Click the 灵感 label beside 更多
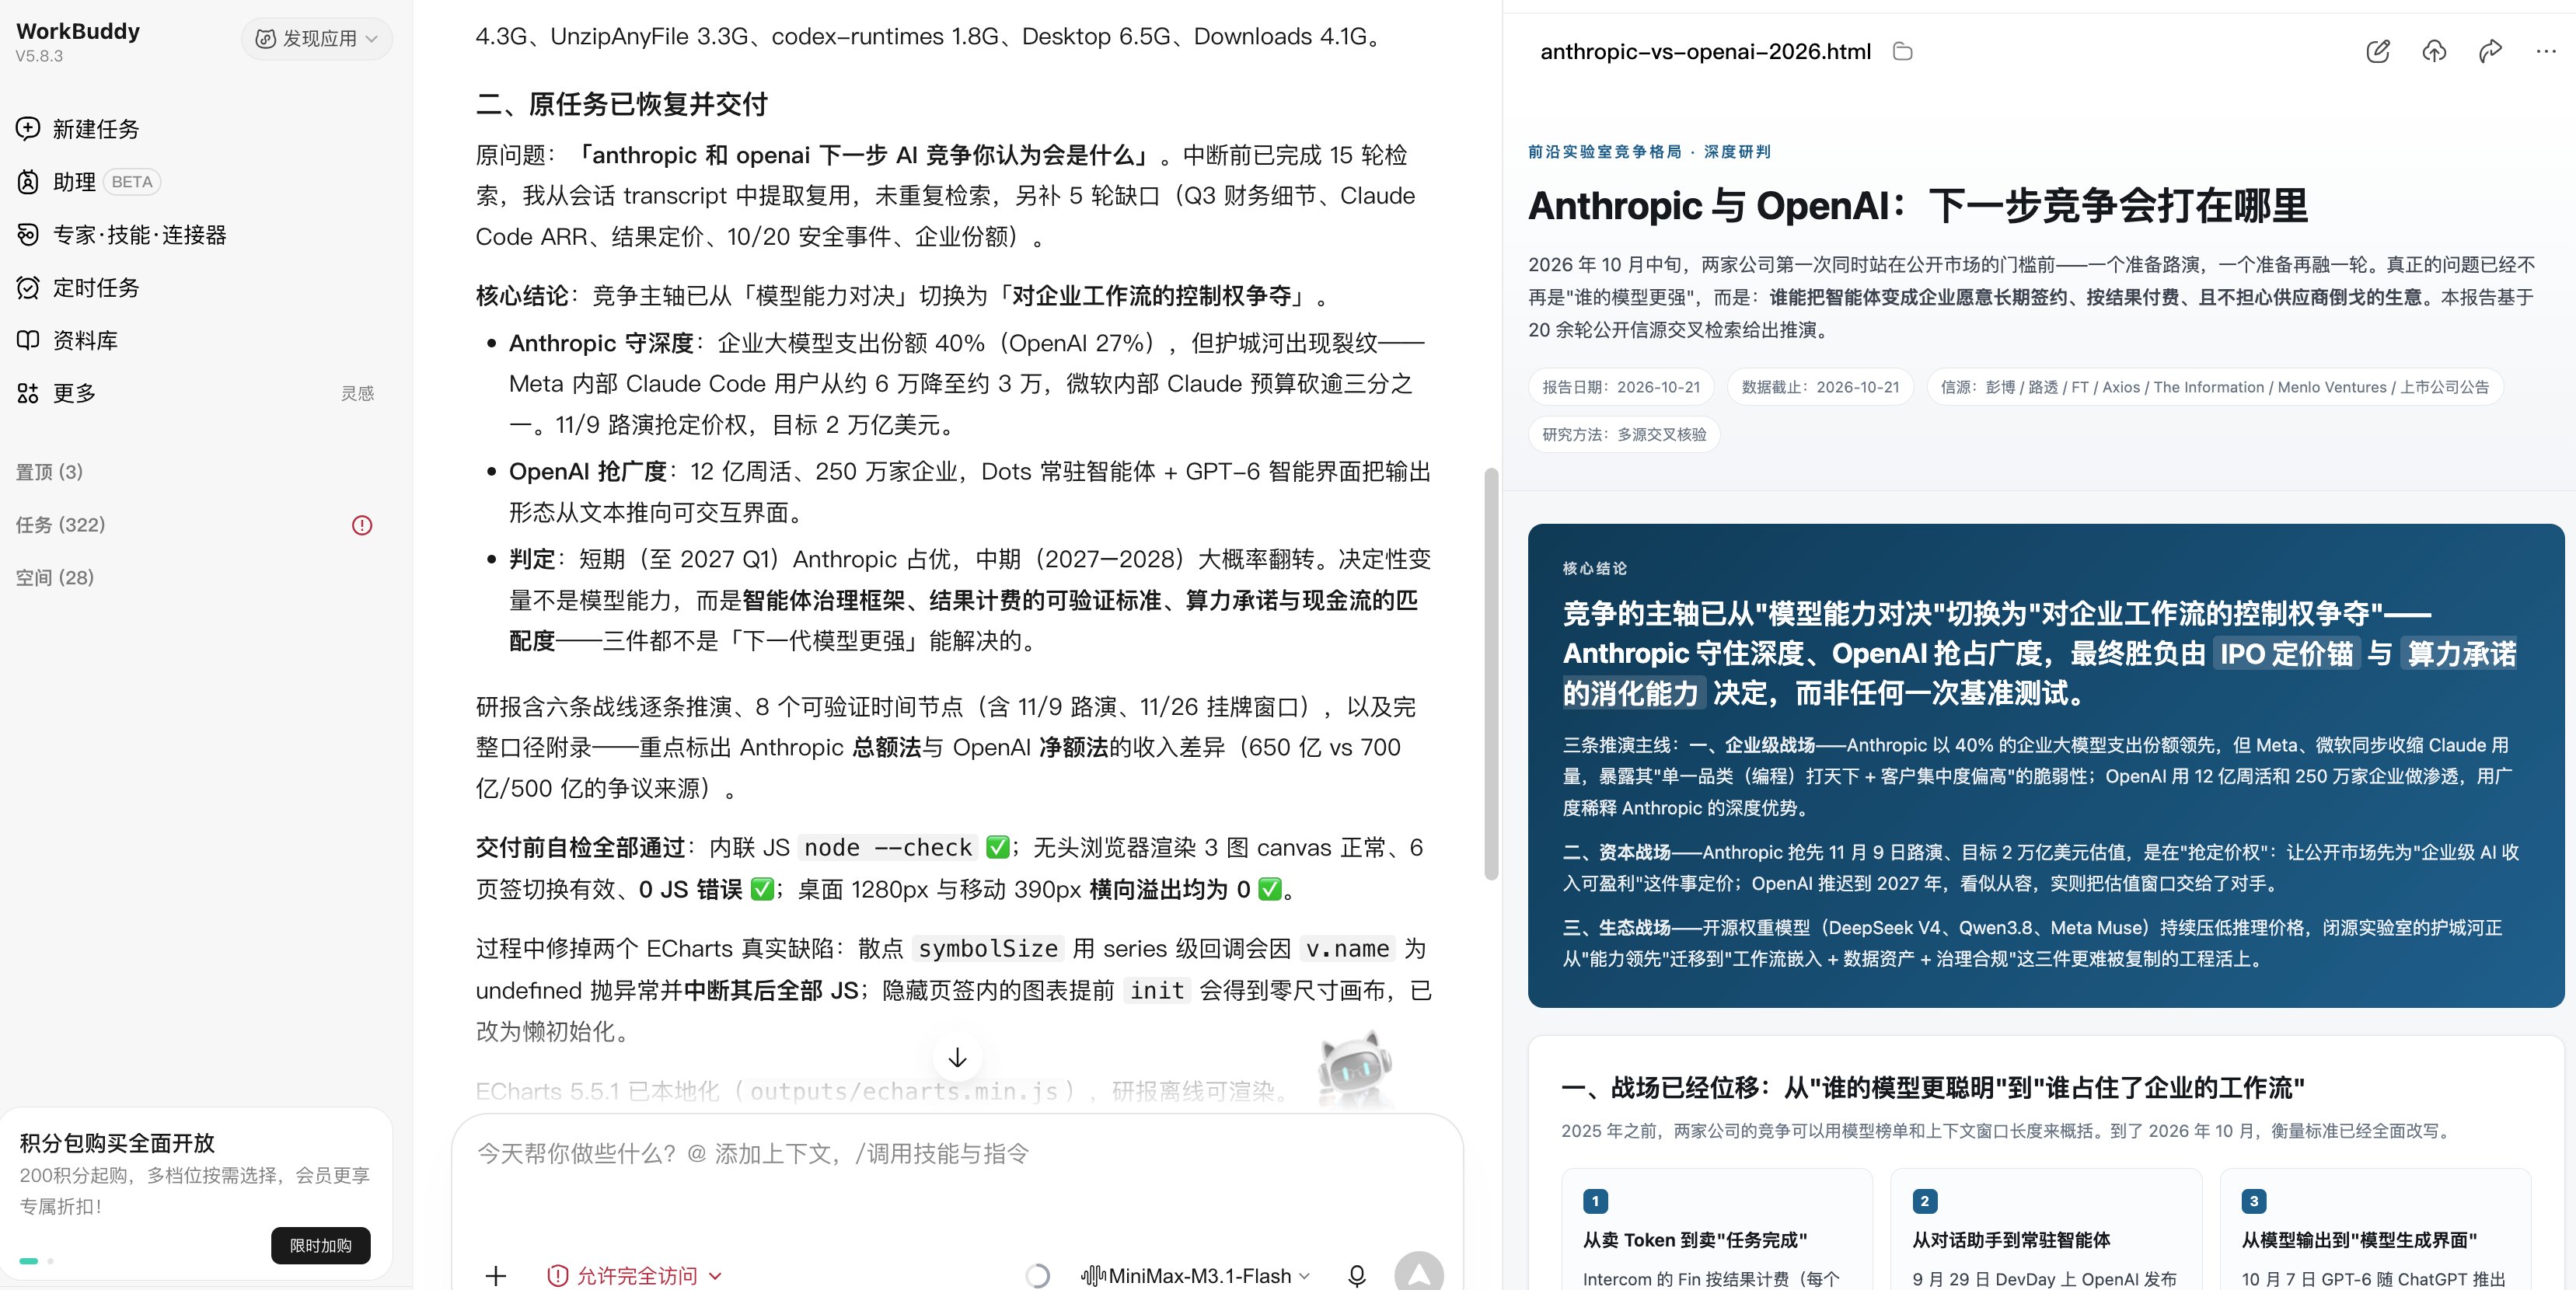The image size is (2576, 1290). point(357,393)
